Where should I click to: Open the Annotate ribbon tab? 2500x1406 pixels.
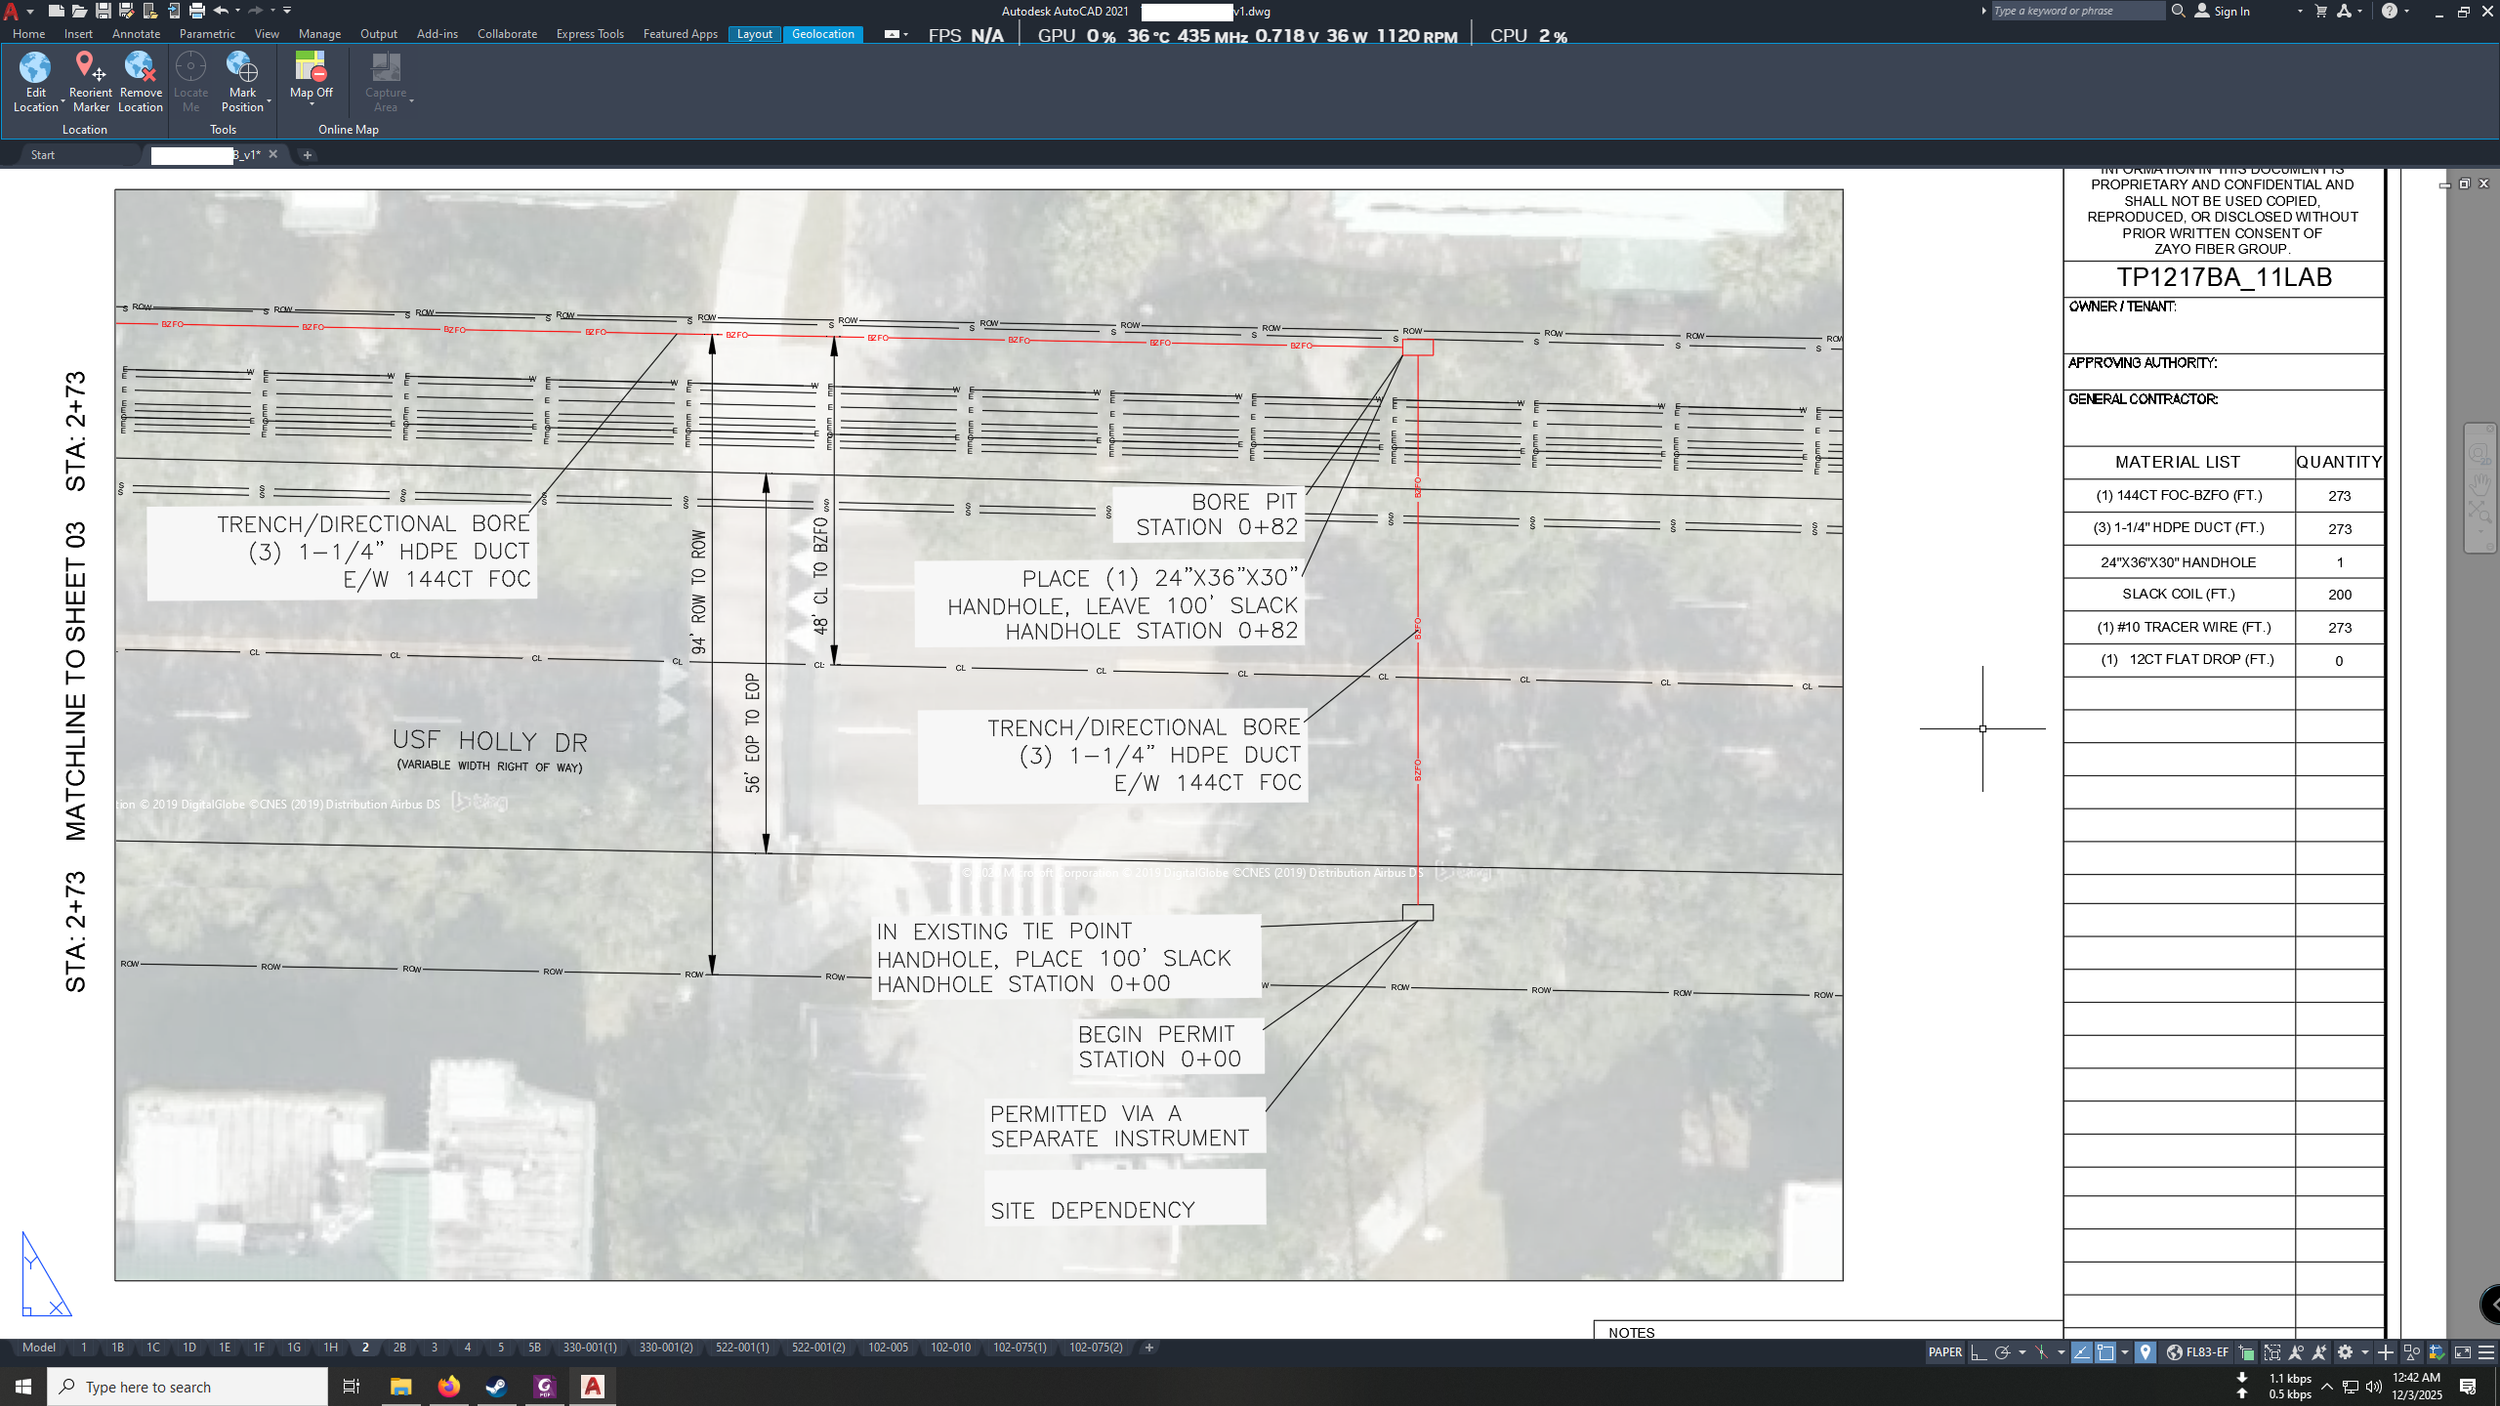136,34
